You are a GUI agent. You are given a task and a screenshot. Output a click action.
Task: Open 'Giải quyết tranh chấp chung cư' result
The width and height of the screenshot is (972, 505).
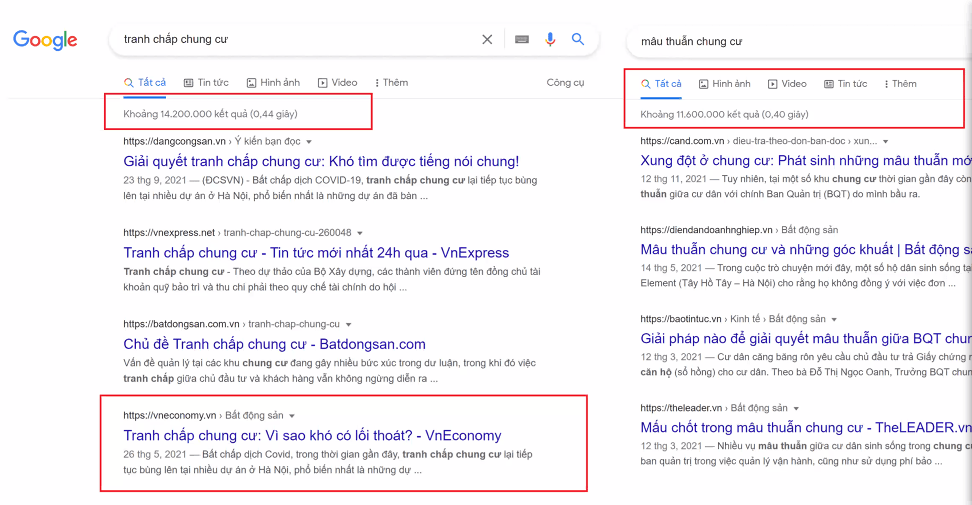321,162
